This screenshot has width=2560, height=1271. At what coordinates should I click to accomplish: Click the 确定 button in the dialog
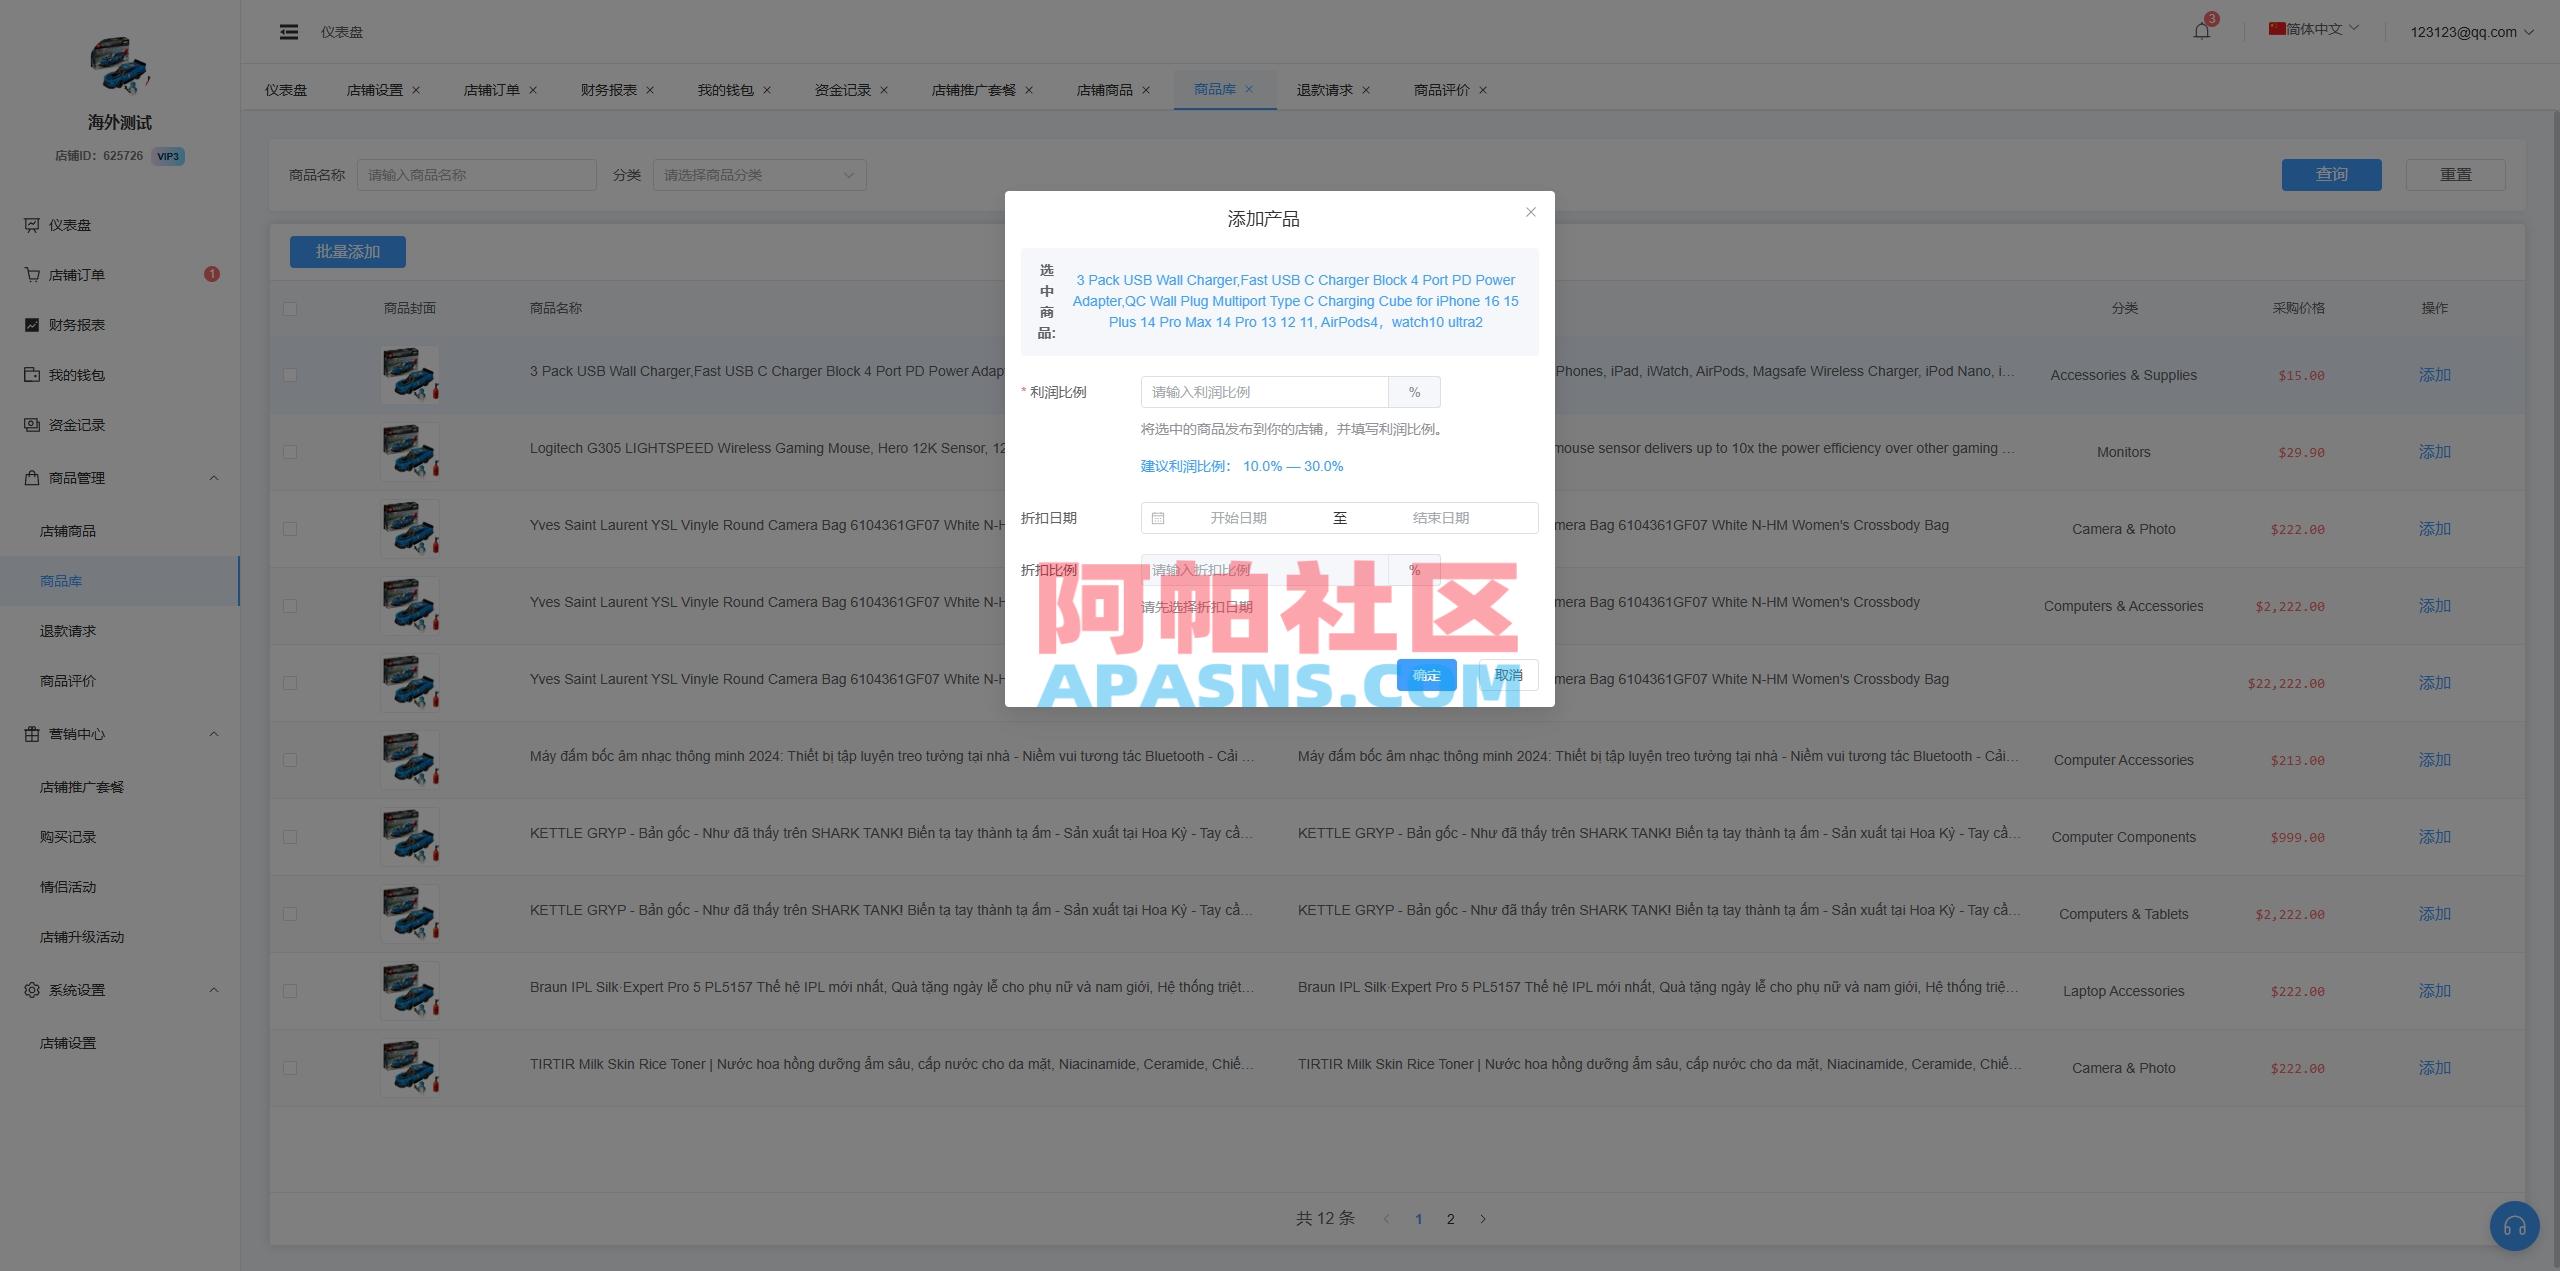[1426, 675]
